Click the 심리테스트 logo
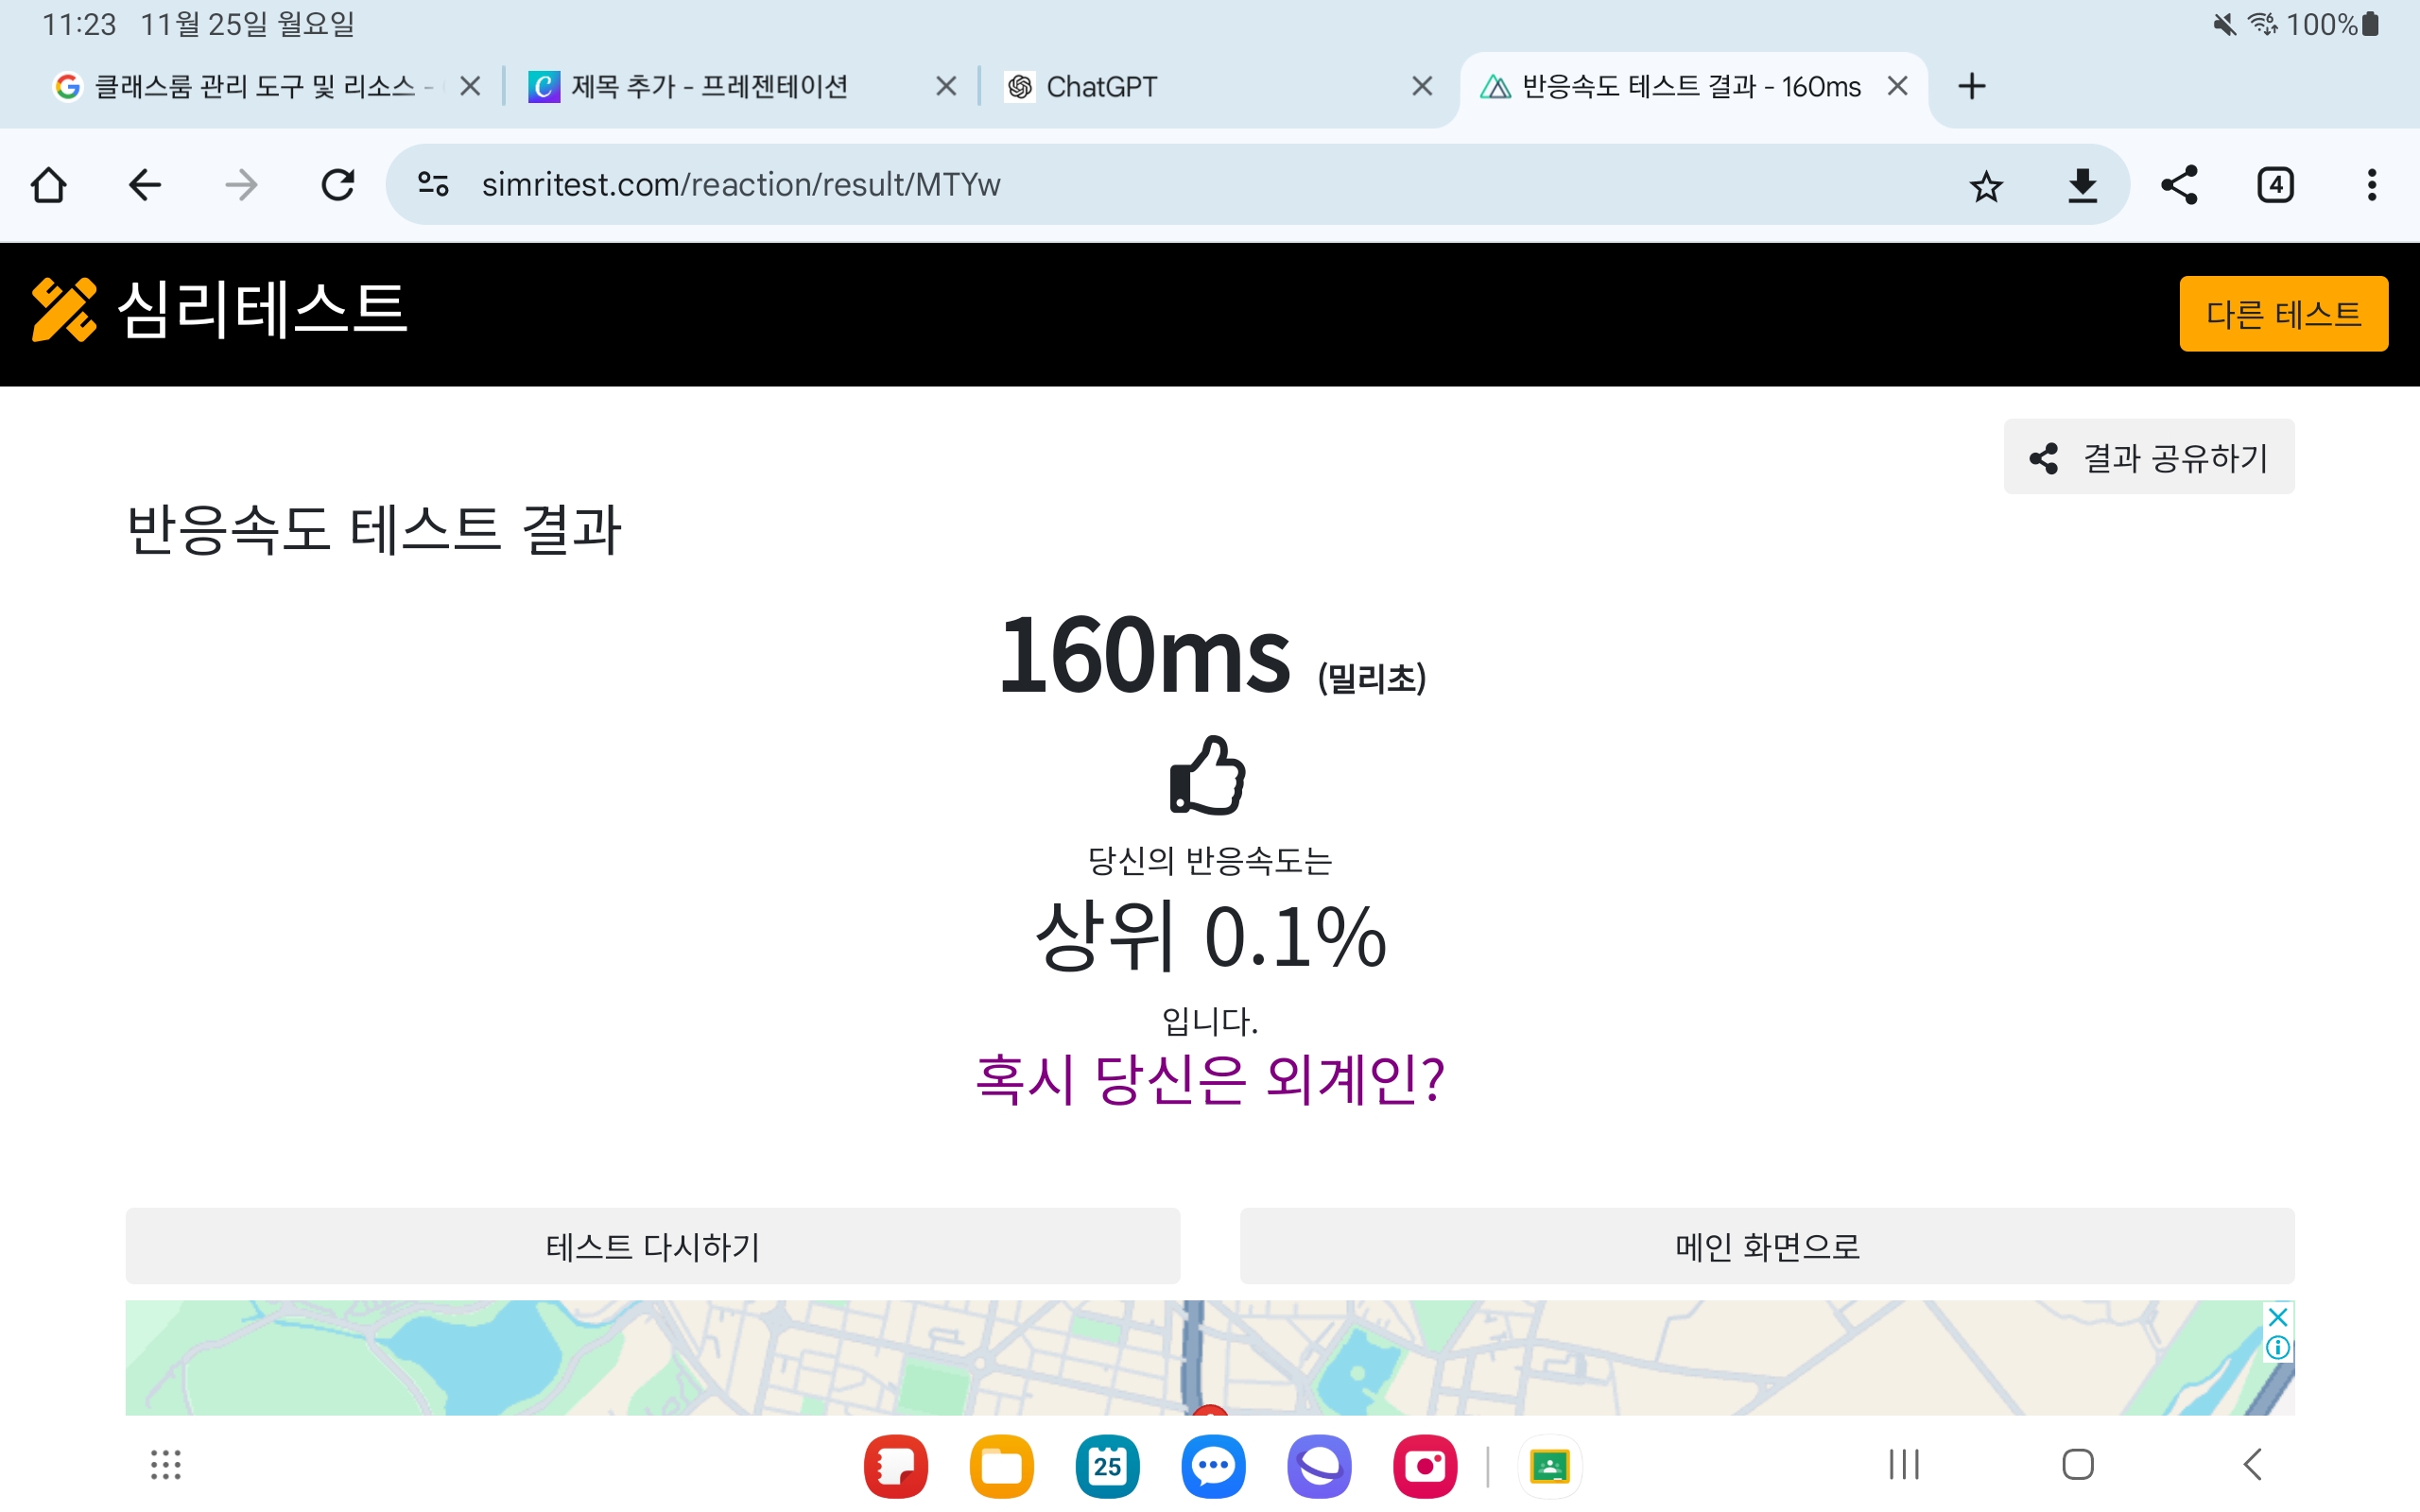Screen dimensions: 2420x1512 (219, 310)
